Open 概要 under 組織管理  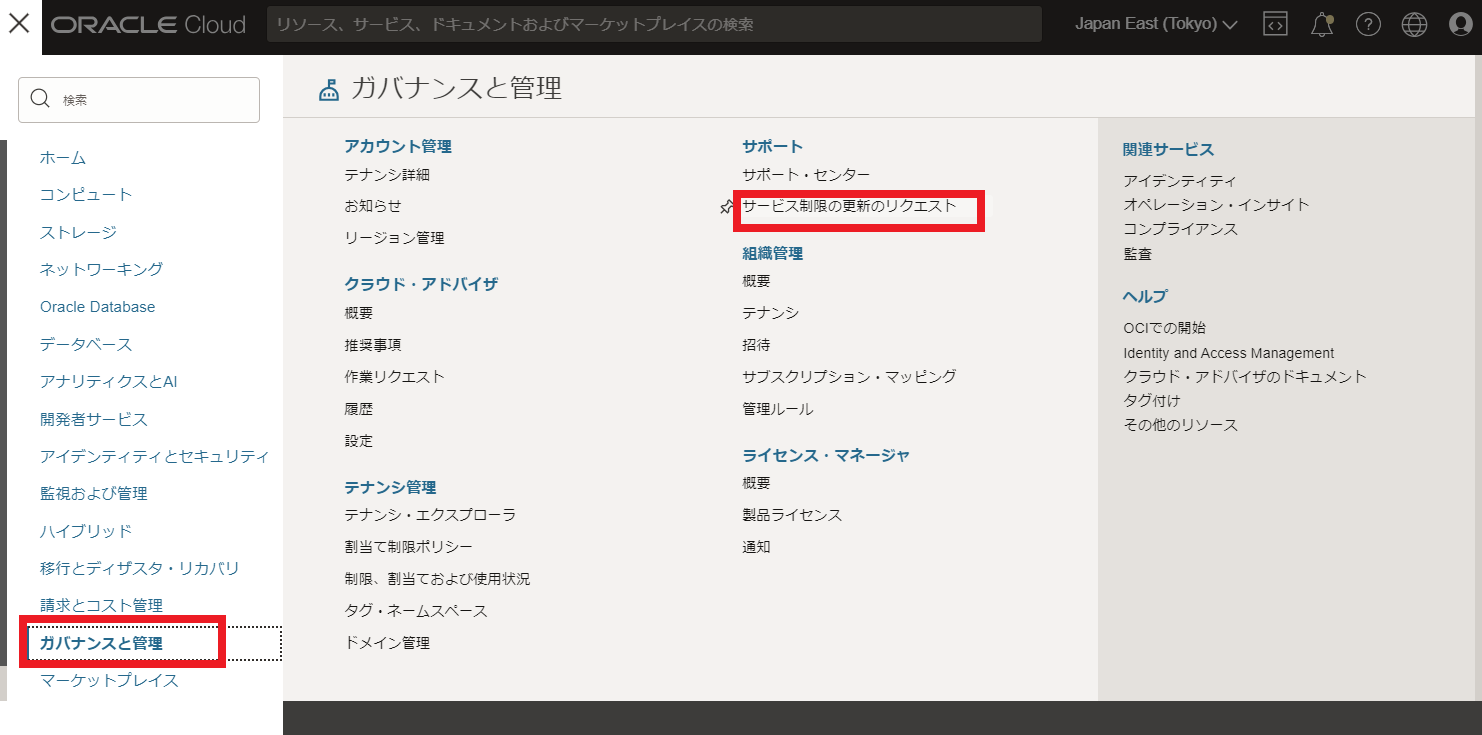756,281
